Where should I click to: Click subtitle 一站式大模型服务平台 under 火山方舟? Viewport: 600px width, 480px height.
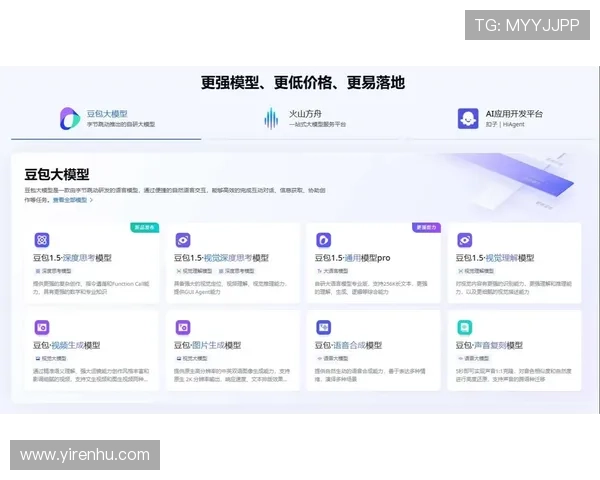point(318,124)
